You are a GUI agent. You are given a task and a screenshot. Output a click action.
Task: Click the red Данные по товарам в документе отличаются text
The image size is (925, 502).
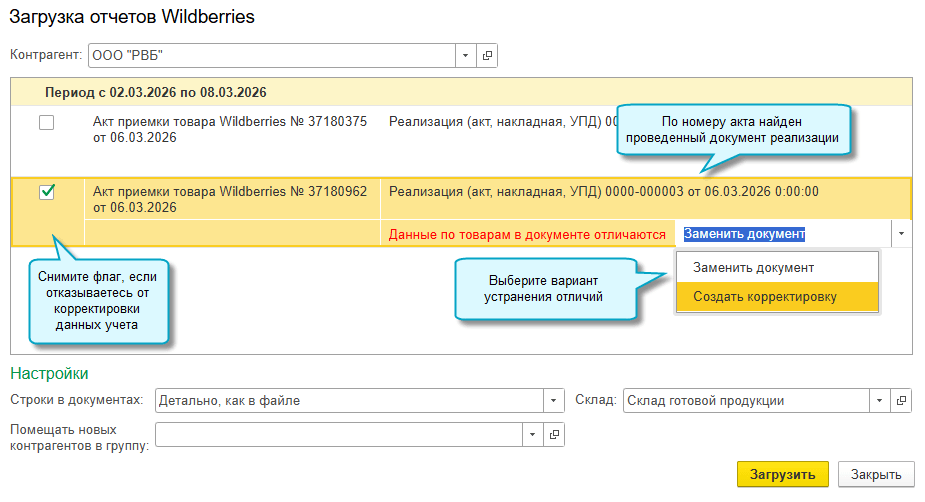coord(527,235)
